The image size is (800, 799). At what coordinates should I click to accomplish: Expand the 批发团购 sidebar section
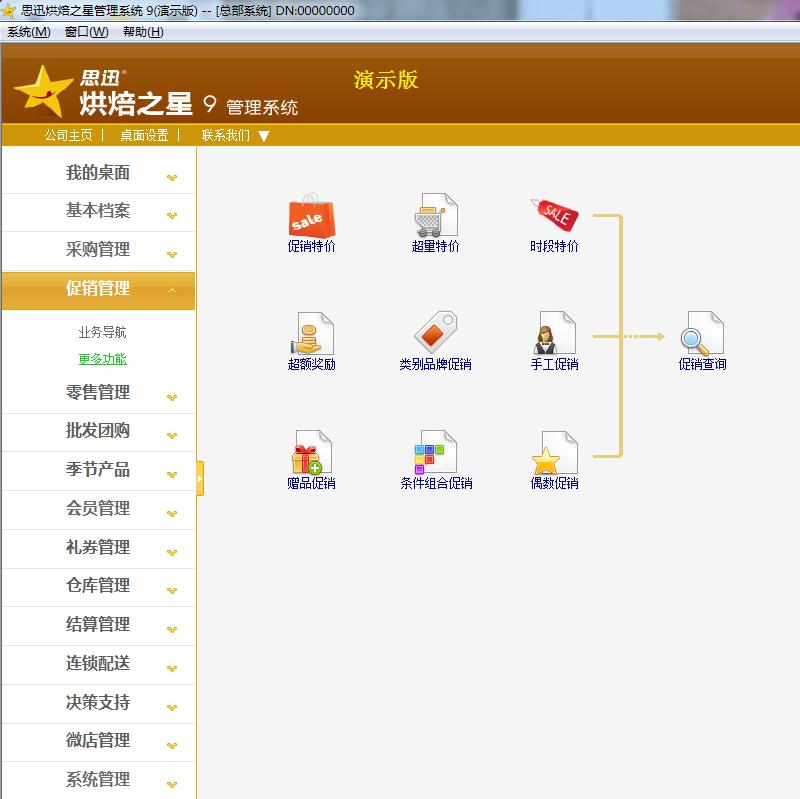(98, 432)
